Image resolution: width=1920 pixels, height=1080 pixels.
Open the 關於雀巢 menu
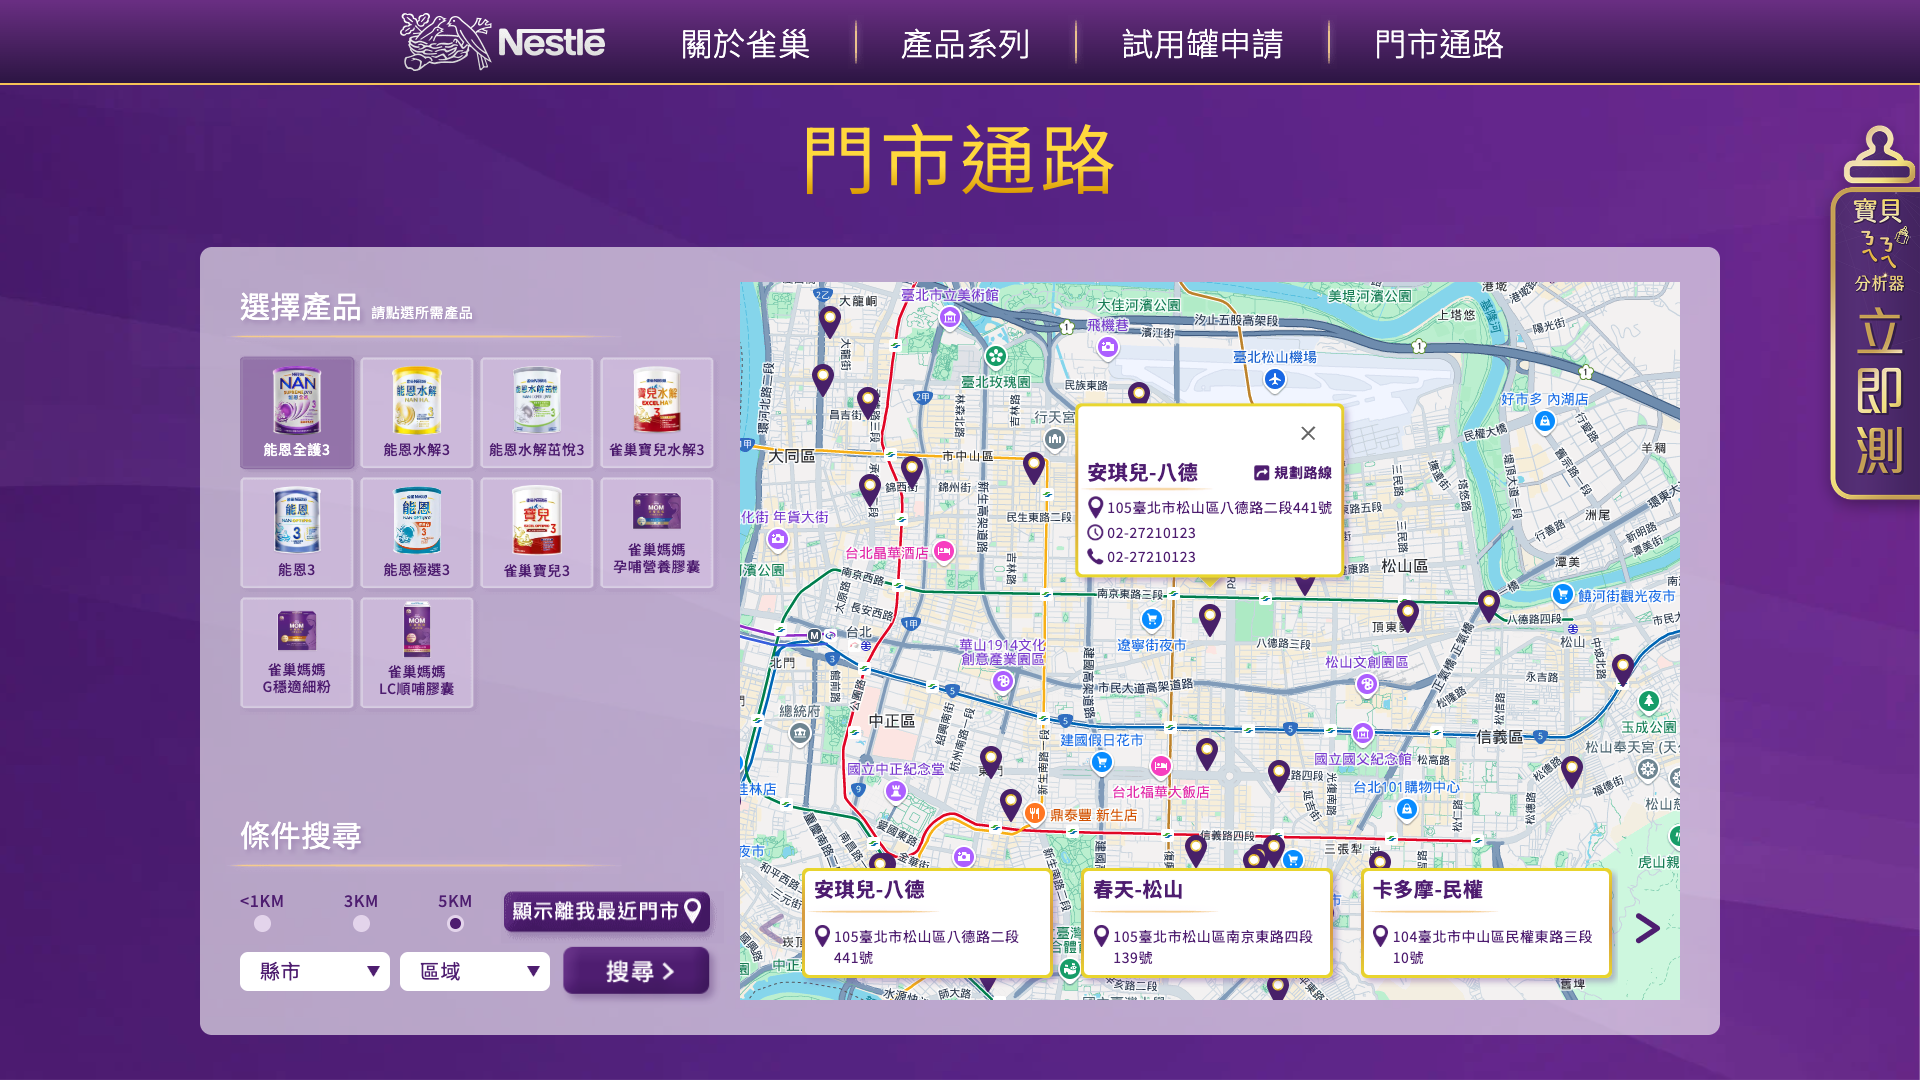(745, 44)
